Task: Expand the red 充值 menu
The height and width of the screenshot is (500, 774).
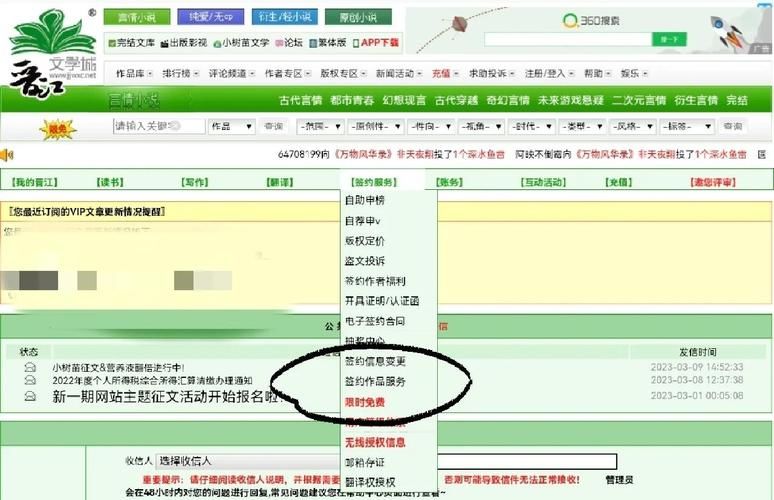Action: click(x=445, y=74)
